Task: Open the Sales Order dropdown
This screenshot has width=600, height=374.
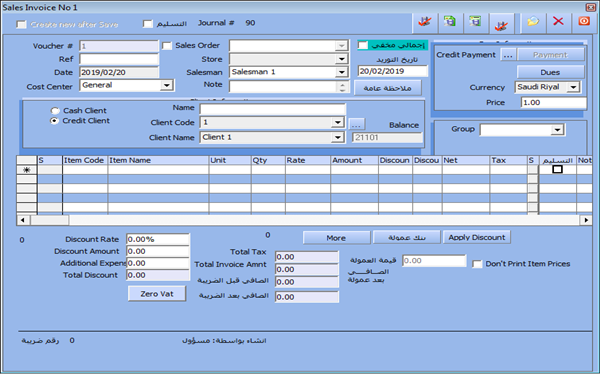Action: 341,46
